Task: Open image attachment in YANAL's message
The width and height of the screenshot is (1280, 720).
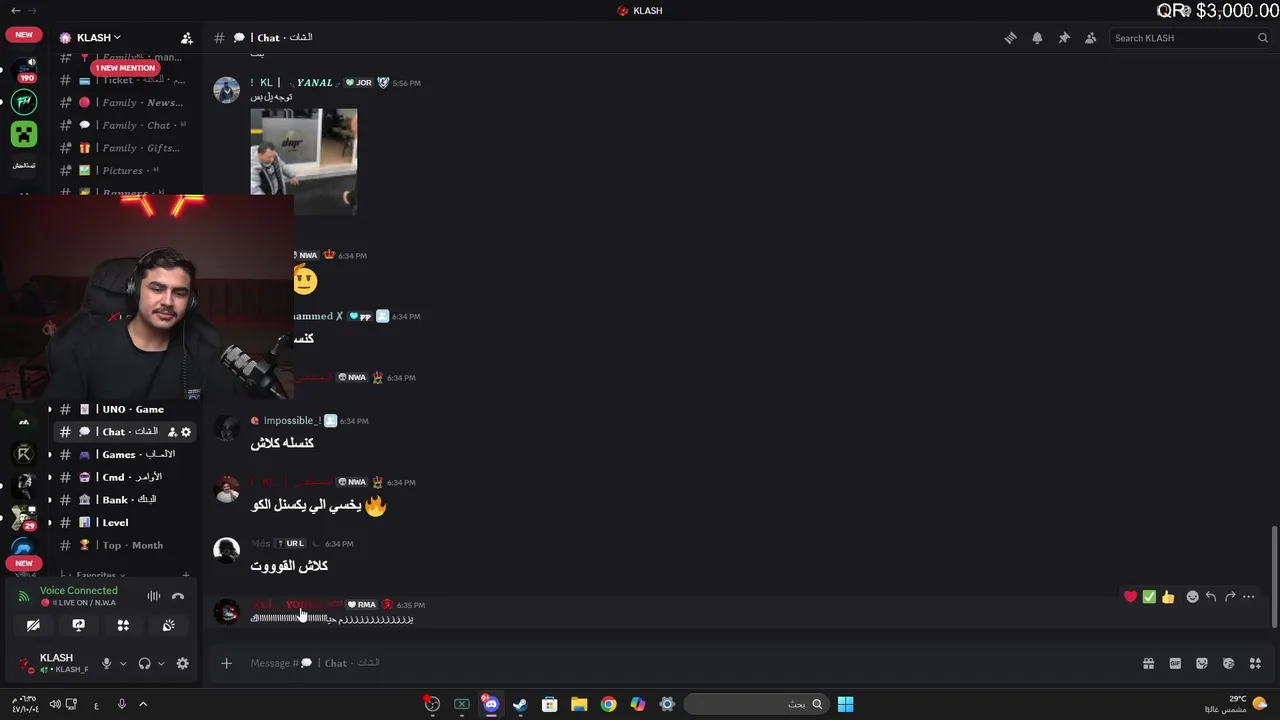Action: click(x=304, y=161)
